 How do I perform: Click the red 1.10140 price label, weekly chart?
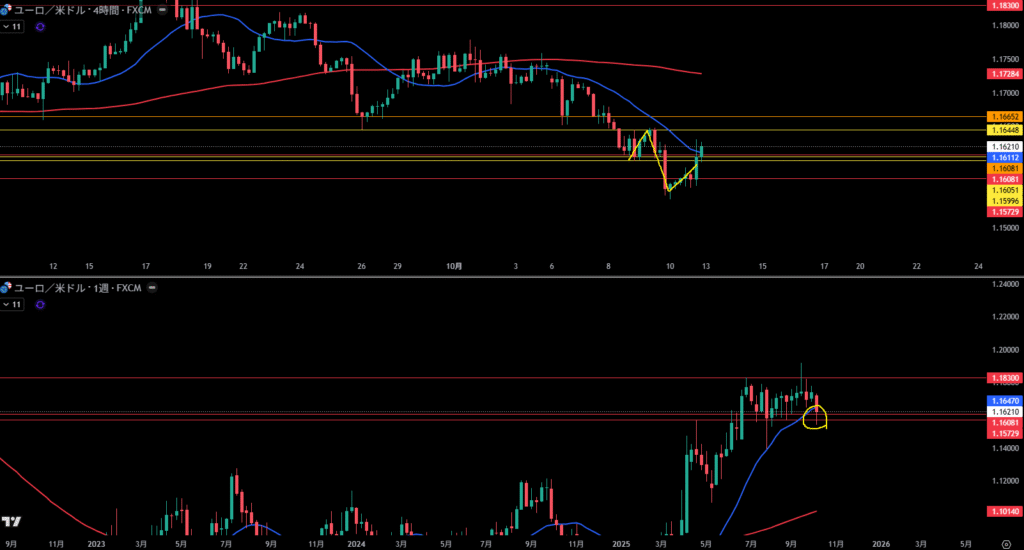[1004, 511]
